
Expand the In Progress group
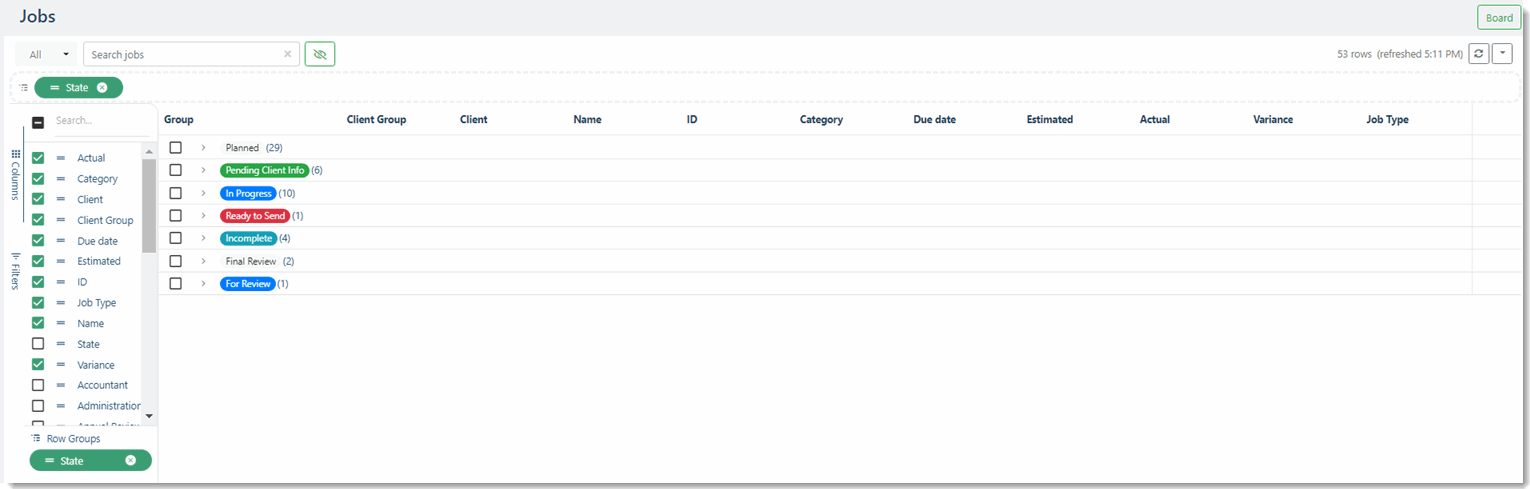coord(203,193)
